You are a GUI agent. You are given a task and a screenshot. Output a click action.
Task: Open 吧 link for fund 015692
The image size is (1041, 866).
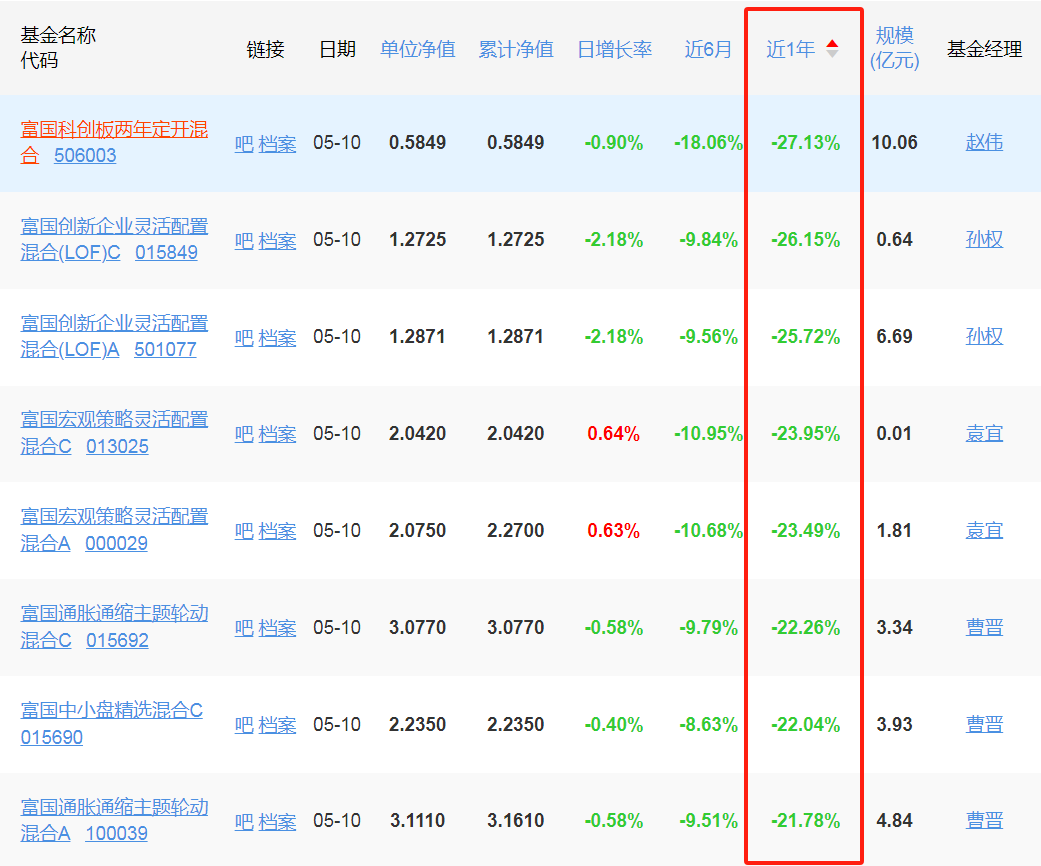click(x=244, y=628)
